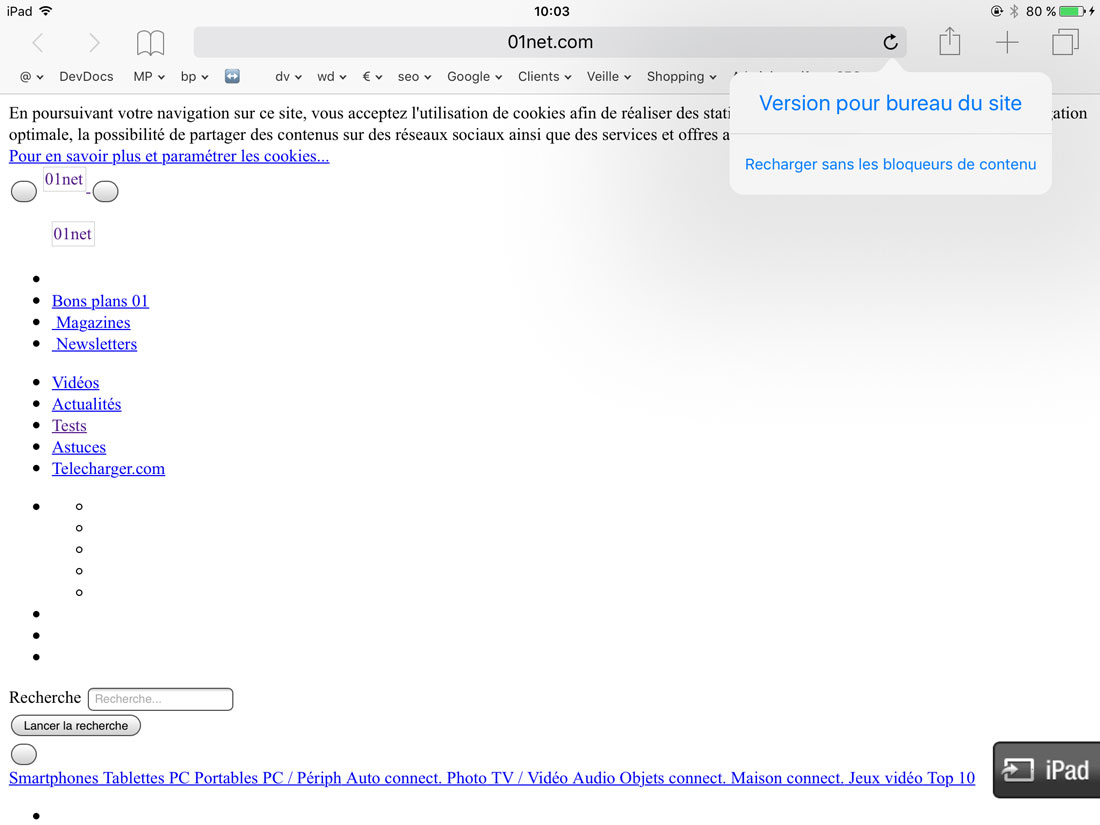Open the Share sheet icon
Screen dimensions: 1100x825
pos(949,42)
